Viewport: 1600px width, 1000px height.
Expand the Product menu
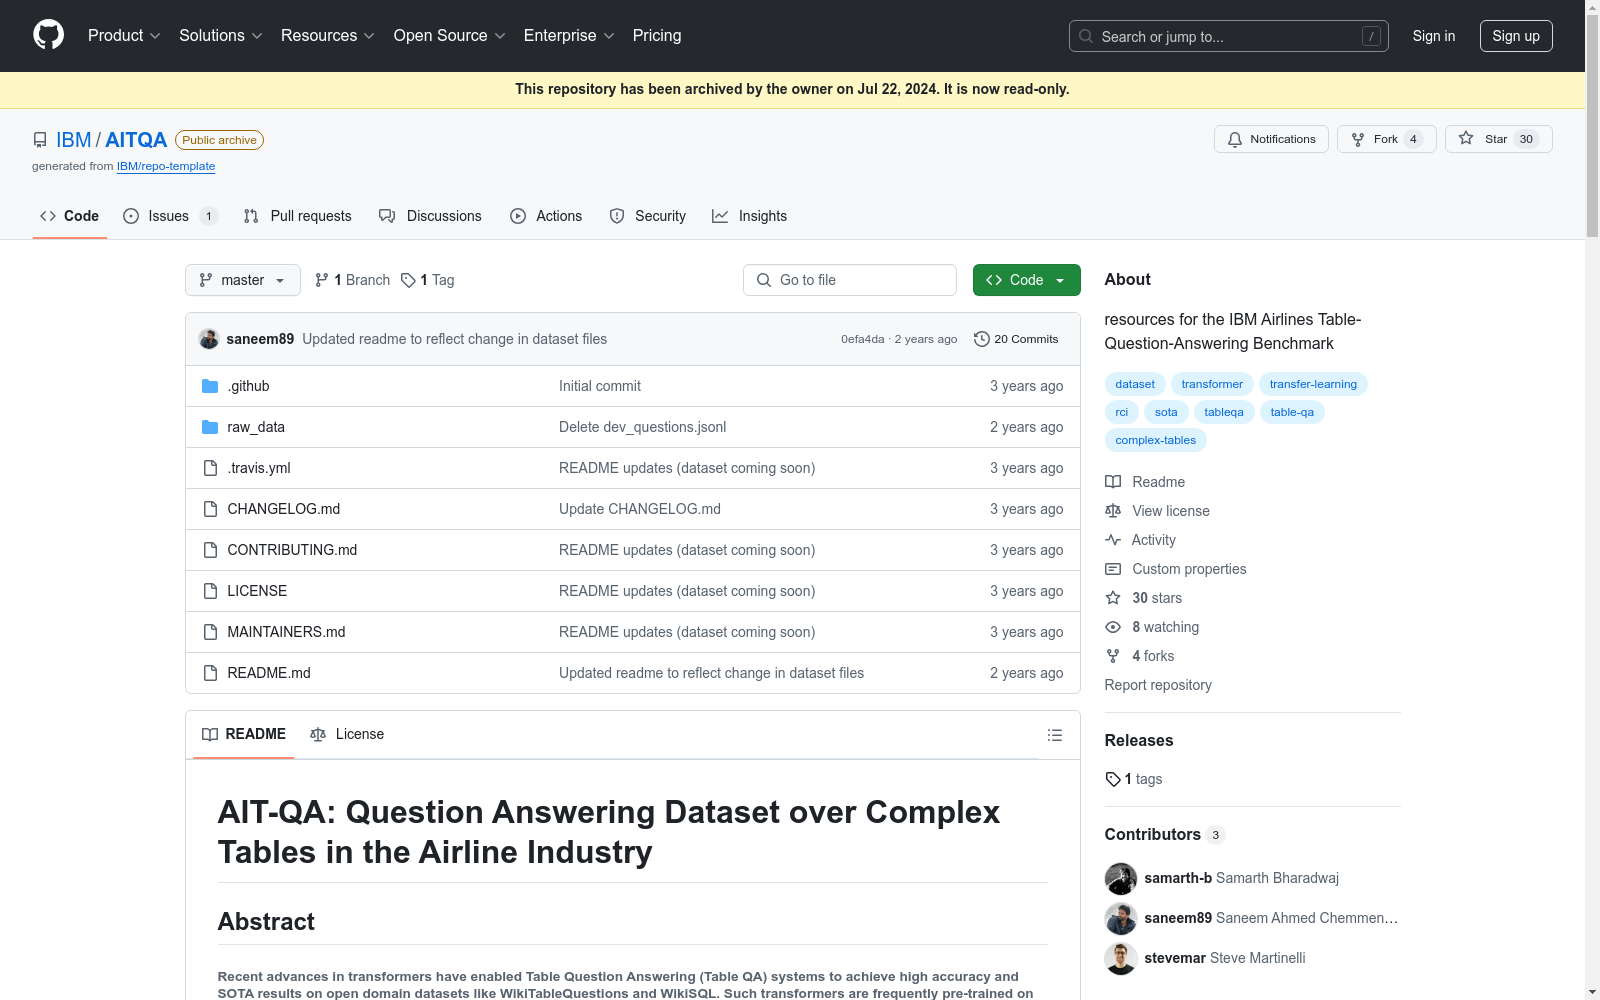(x=124, y=36)
